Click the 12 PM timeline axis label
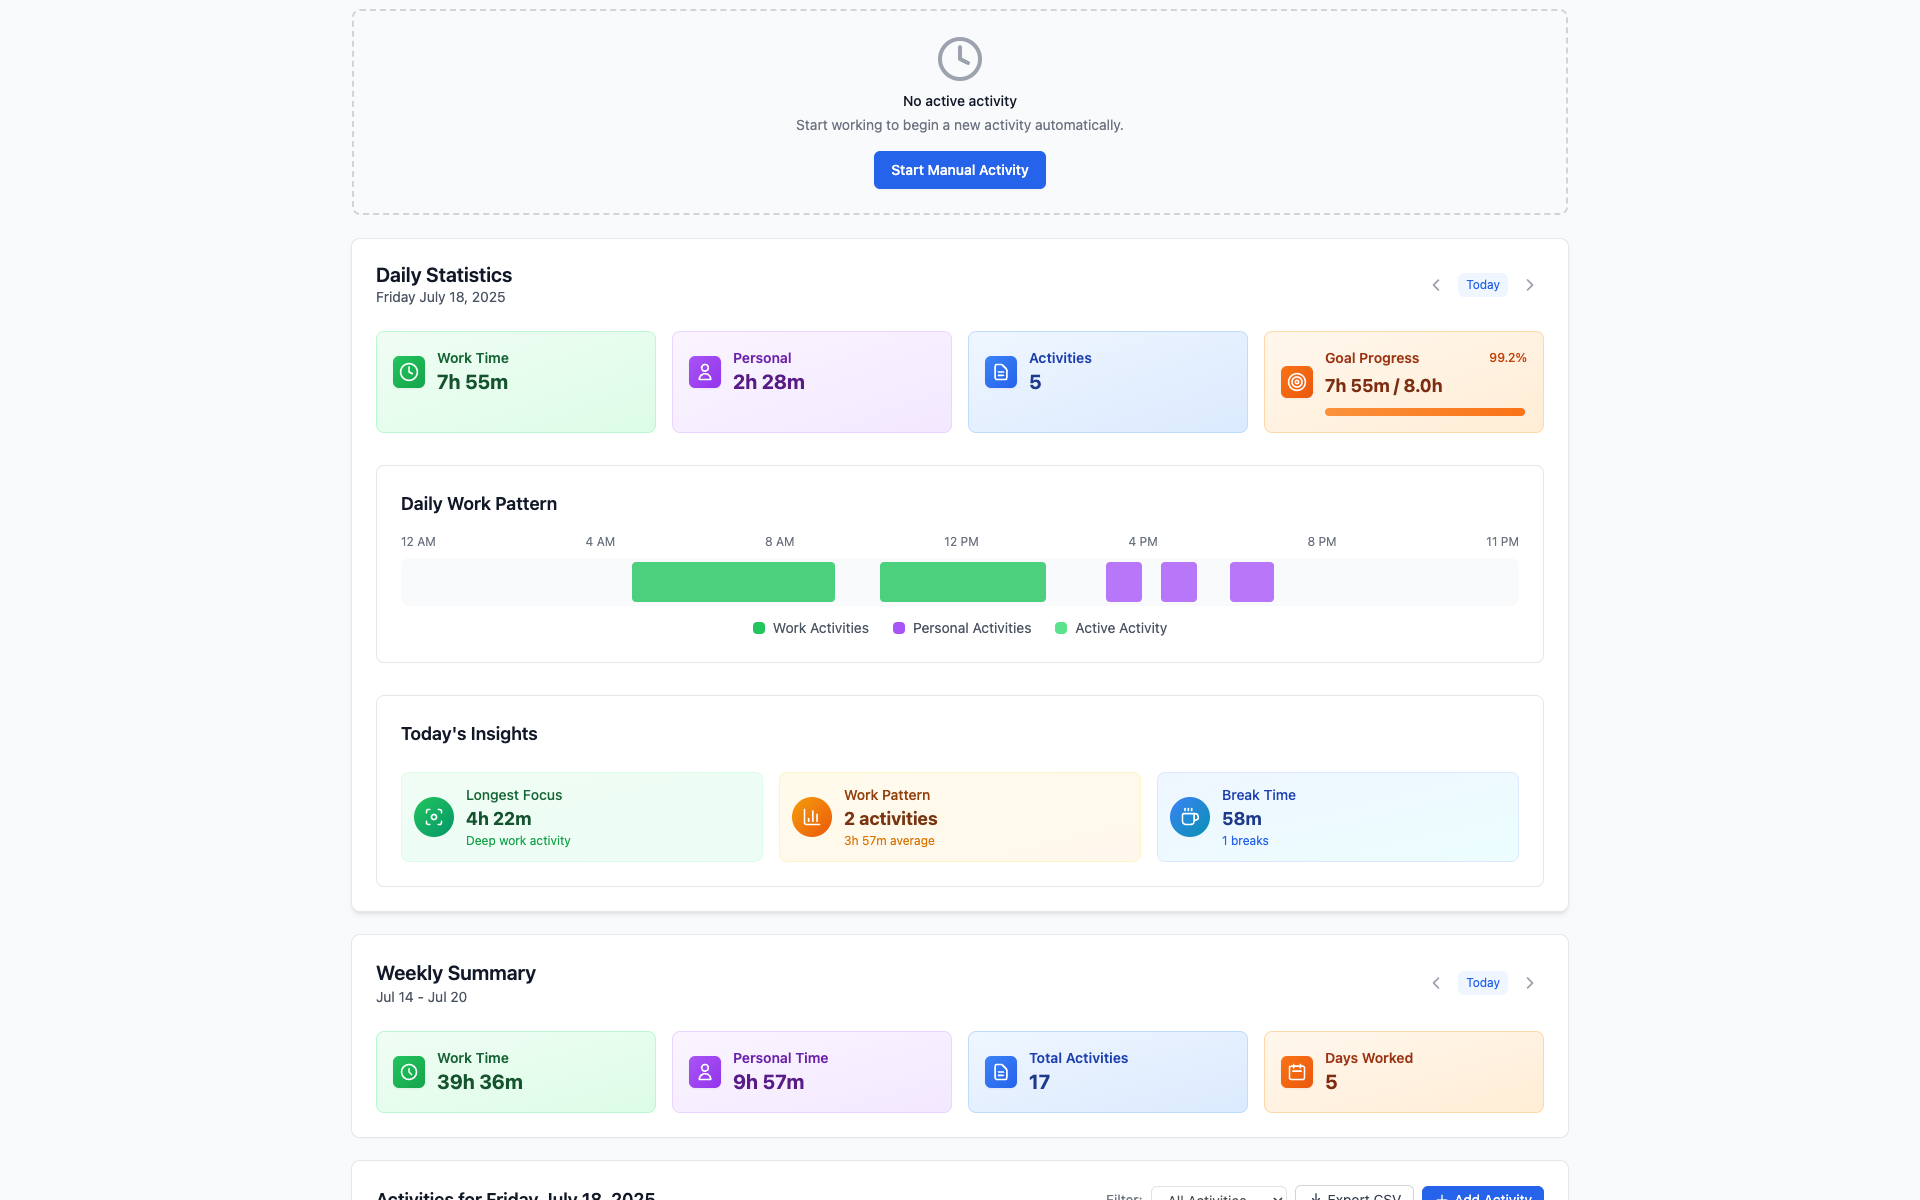 961,542
